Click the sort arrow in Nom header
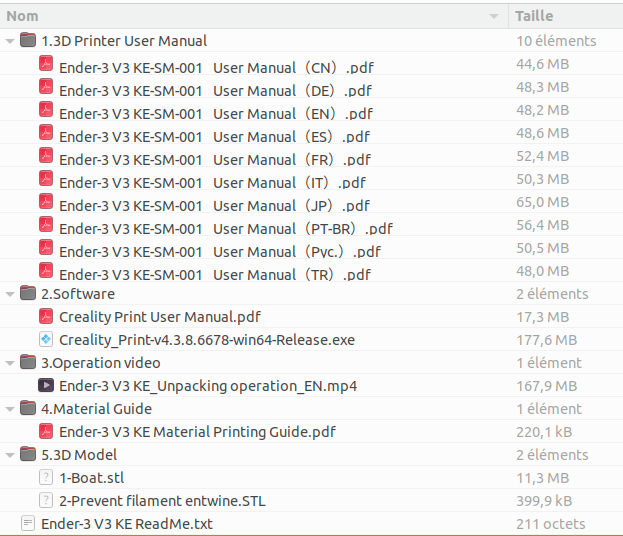Screen dimensions: 623x536 494,16
